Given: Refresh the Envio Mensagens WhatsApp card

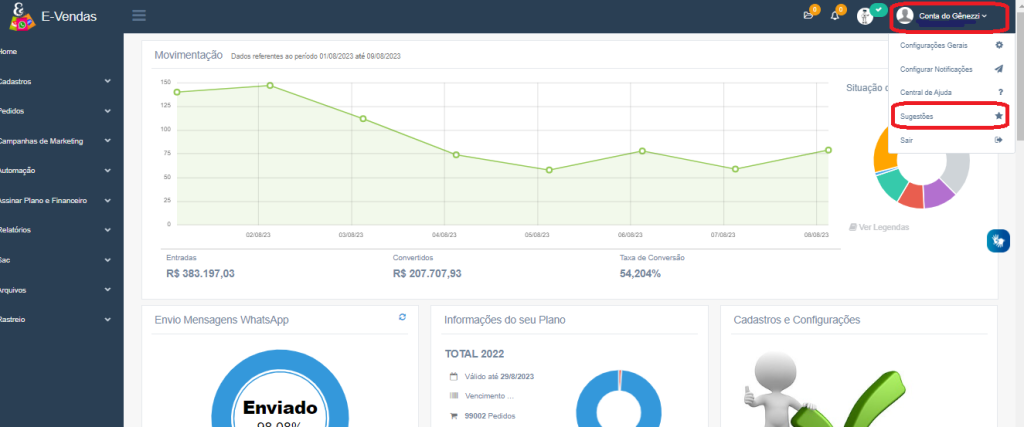Looking at the screenshot, I should [x=402, y=317].
